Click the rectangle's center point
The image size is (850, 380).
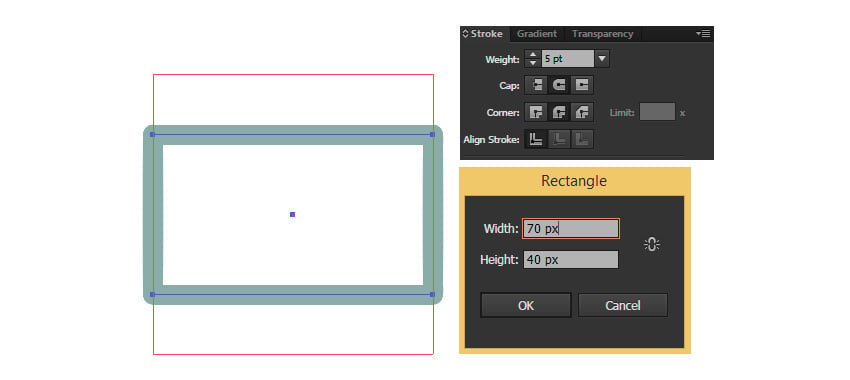[x=292, y=215]
